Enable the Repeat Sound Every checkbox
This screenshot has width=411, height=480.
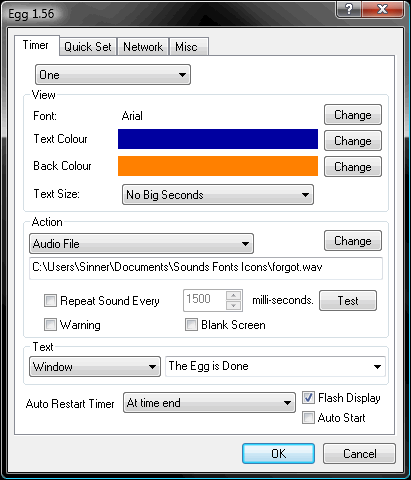50,300
